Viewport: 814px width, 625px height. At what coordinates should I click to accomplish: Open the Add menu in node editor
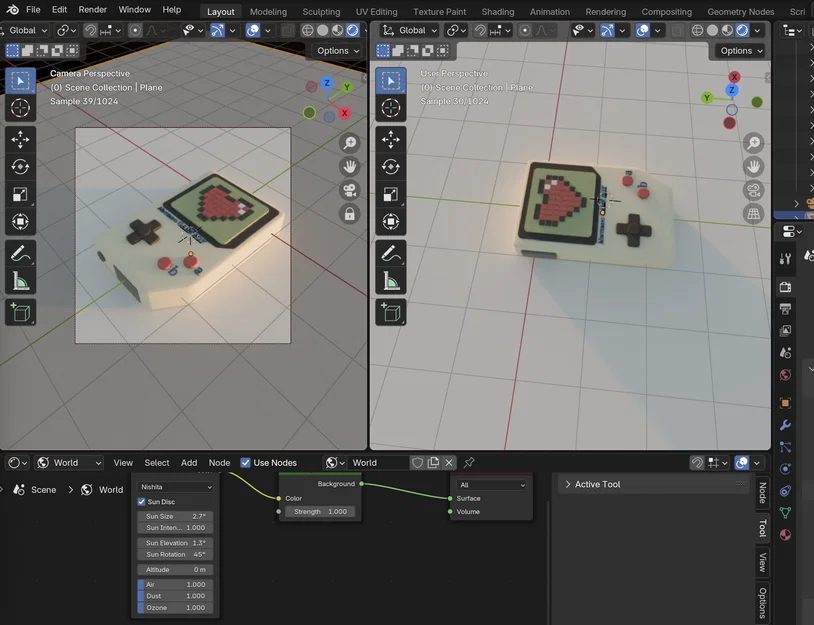pos(189,463)
